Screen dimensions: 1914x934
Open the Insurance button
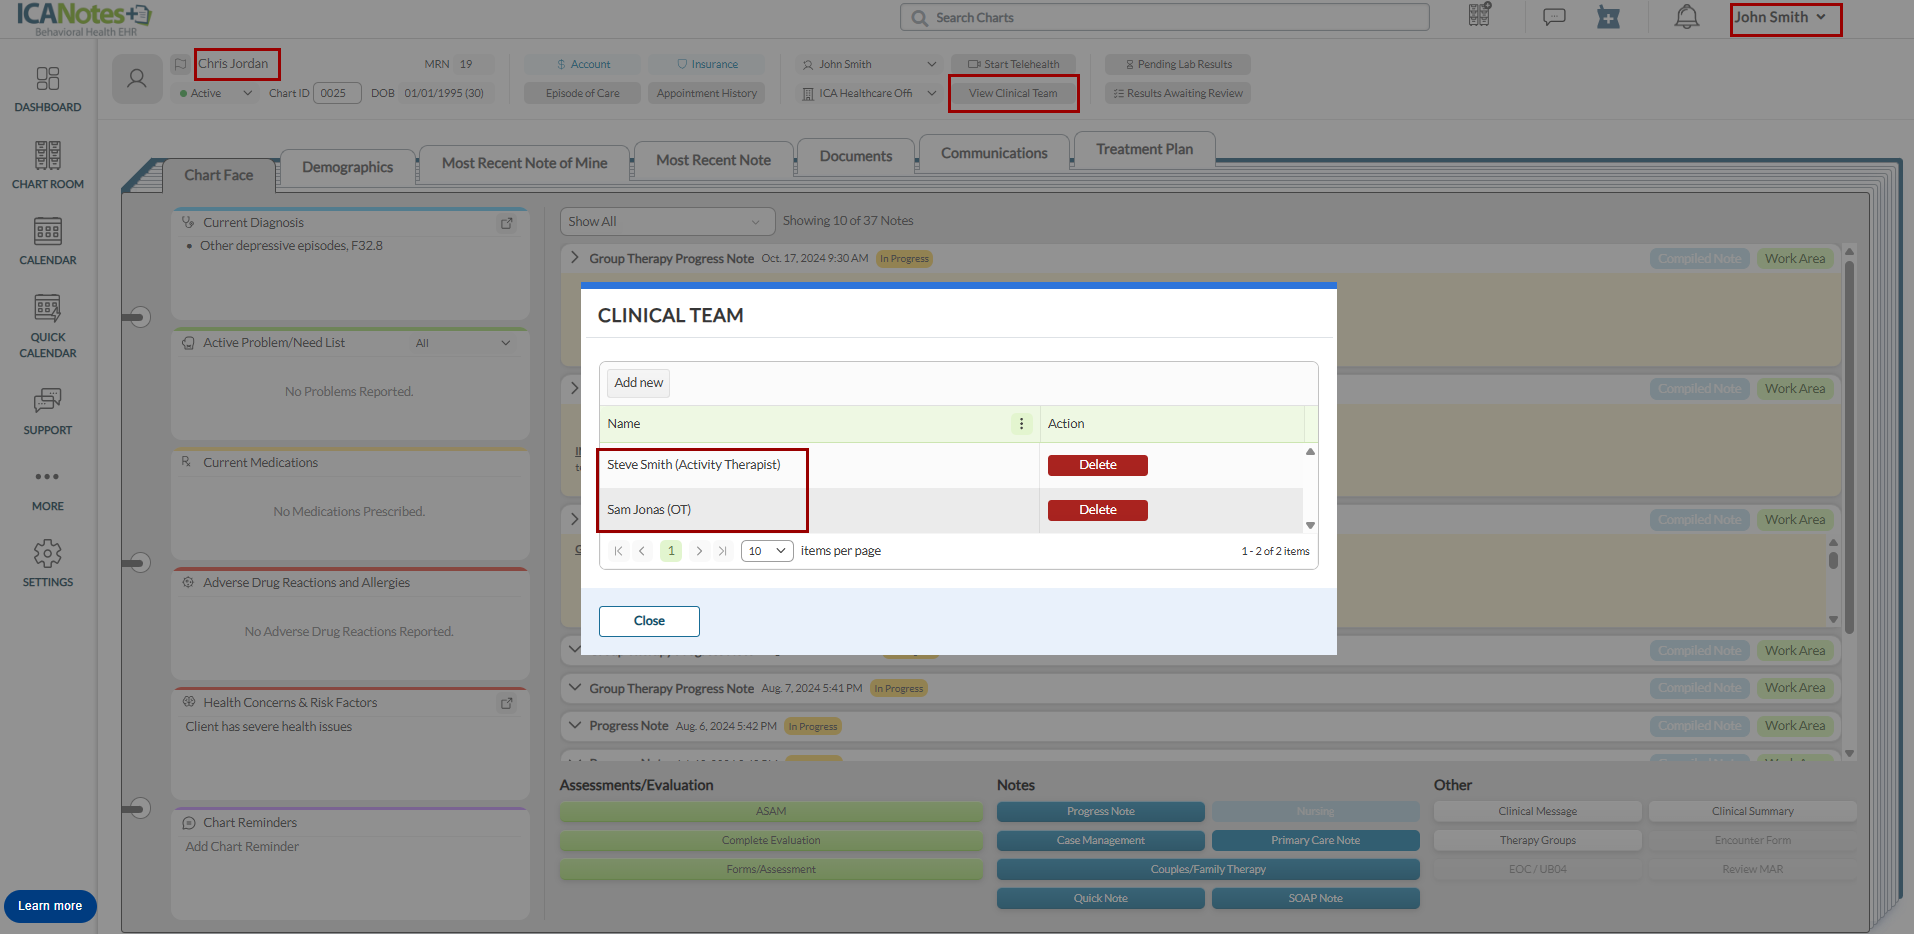(707, 64)
